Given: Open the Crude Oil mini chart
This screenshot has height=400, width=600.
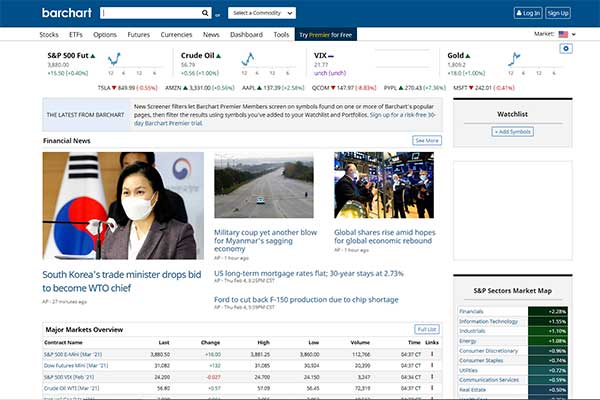Looking at the screenshot, I should point(268,63).
